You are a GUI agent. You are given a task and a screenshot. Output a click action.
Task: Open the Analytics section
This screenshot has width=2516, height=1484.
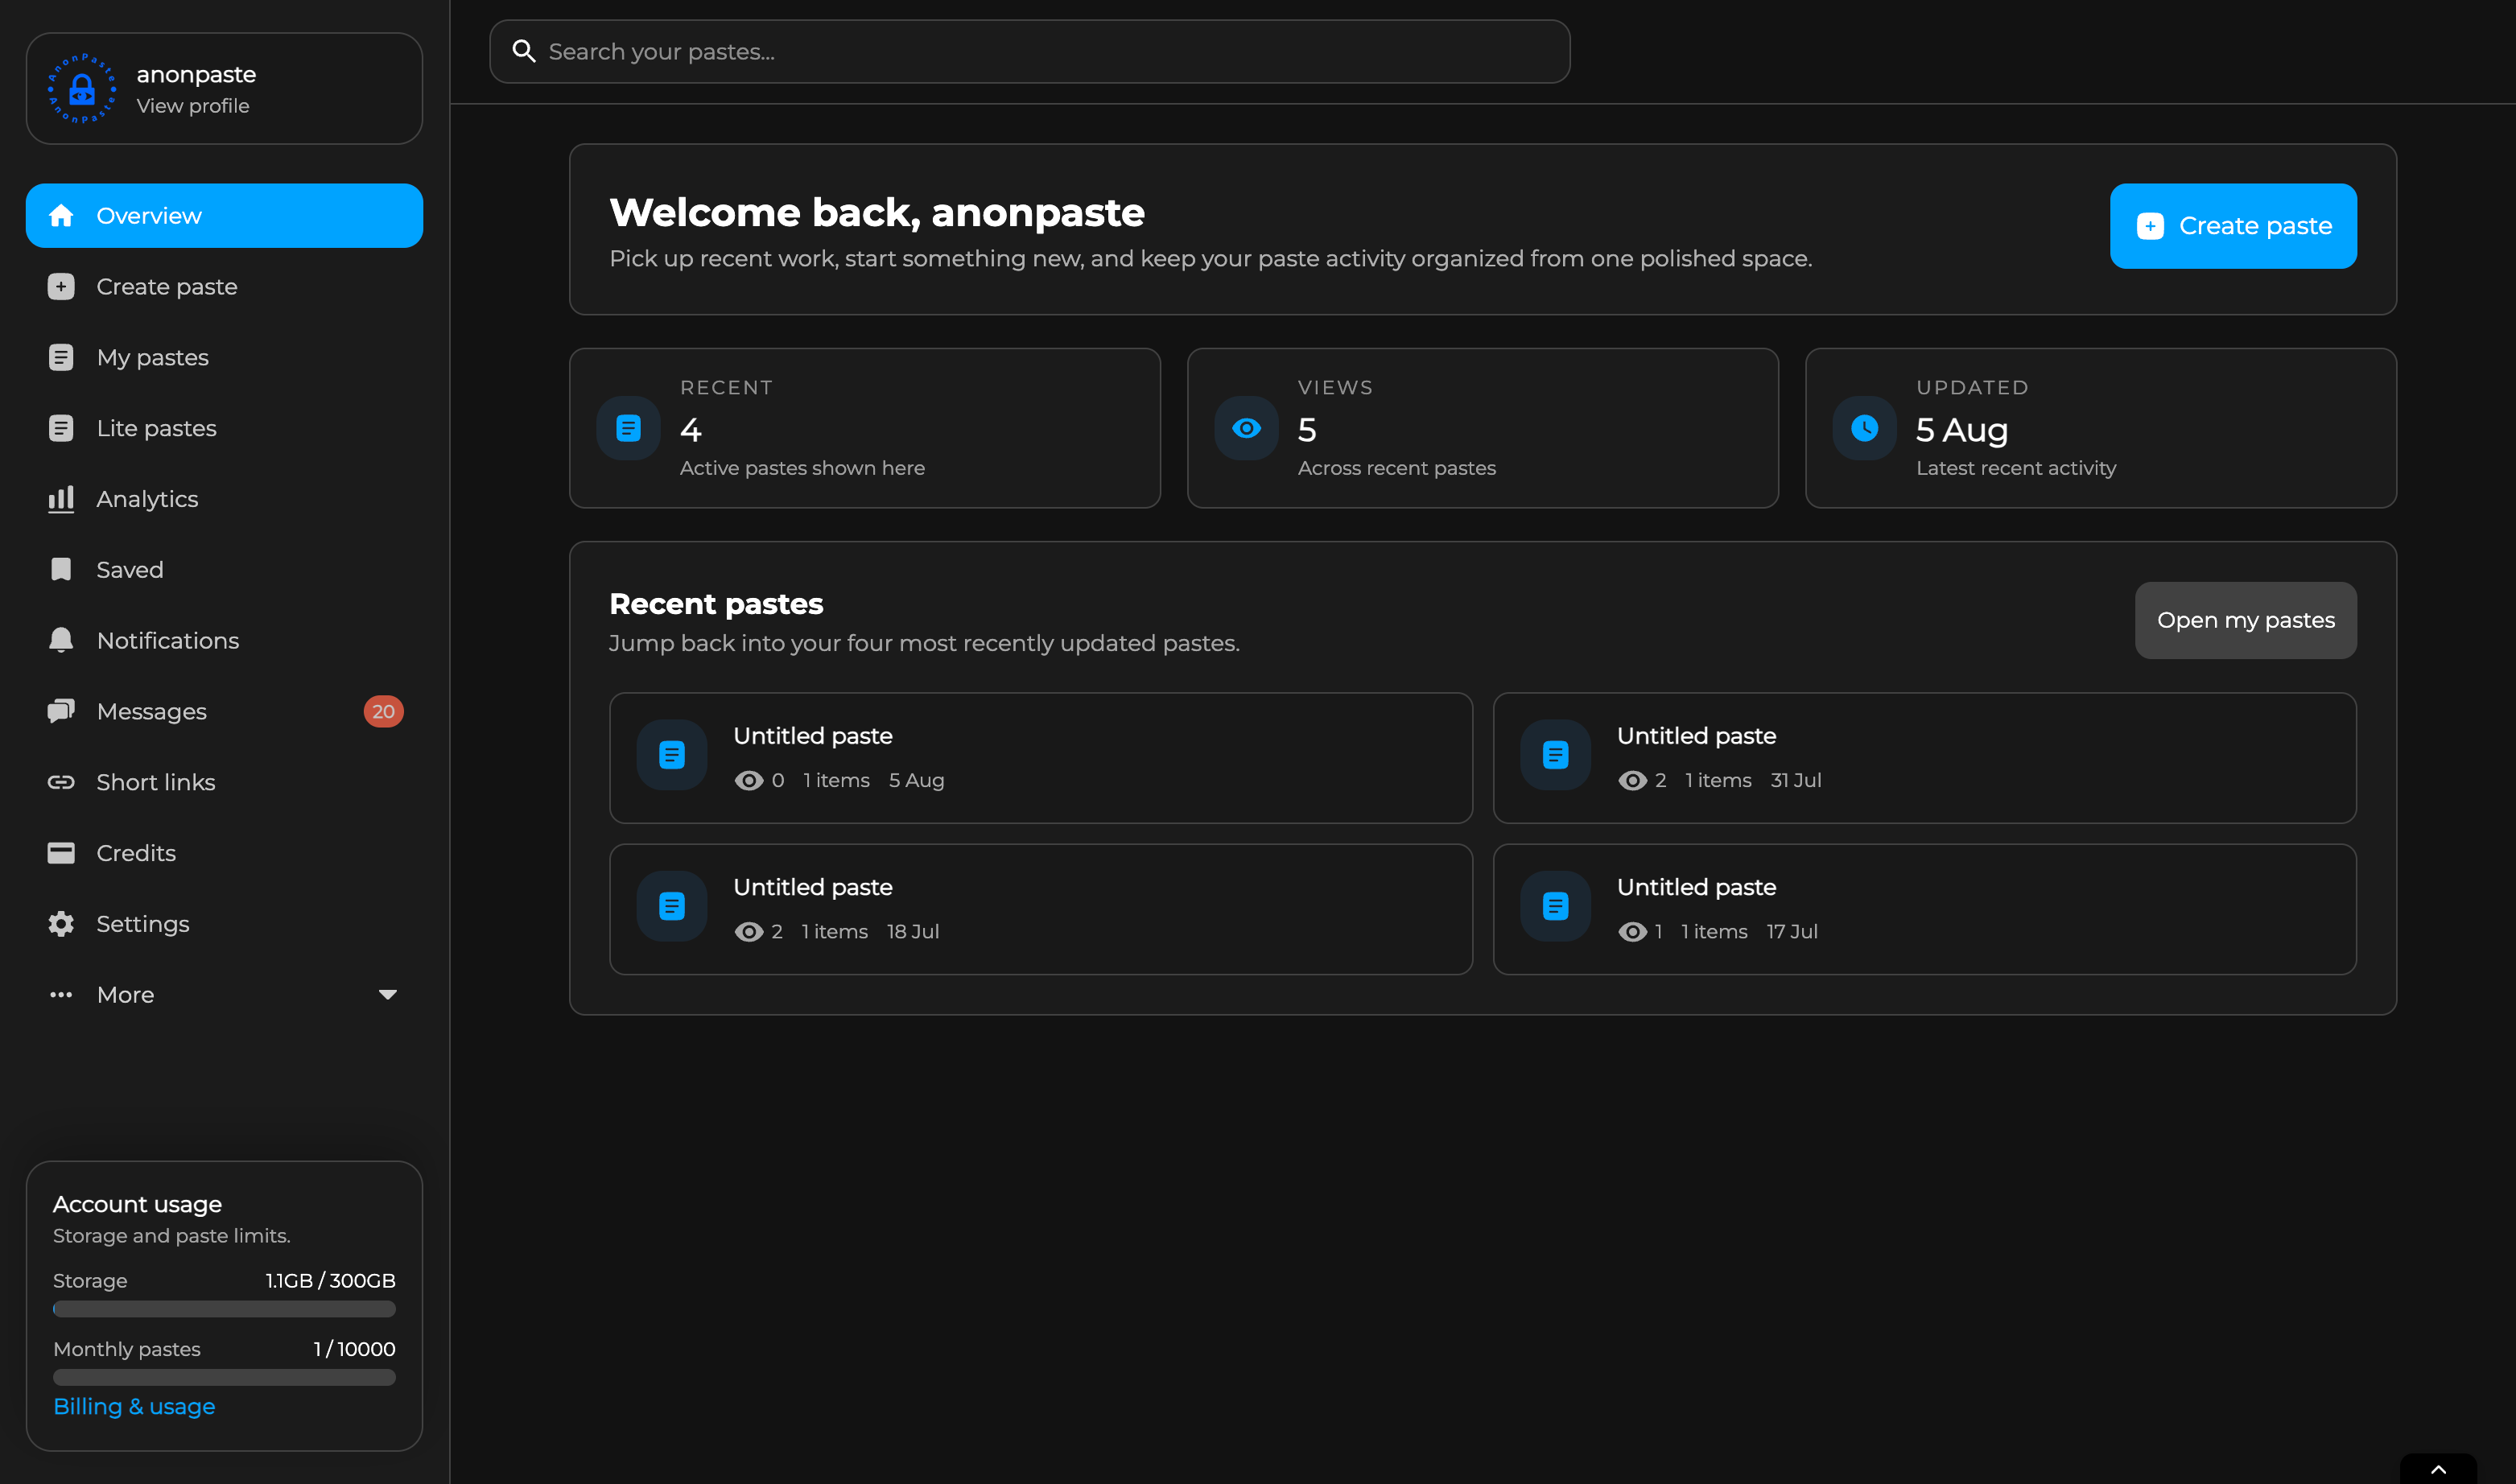coord(224,499)
